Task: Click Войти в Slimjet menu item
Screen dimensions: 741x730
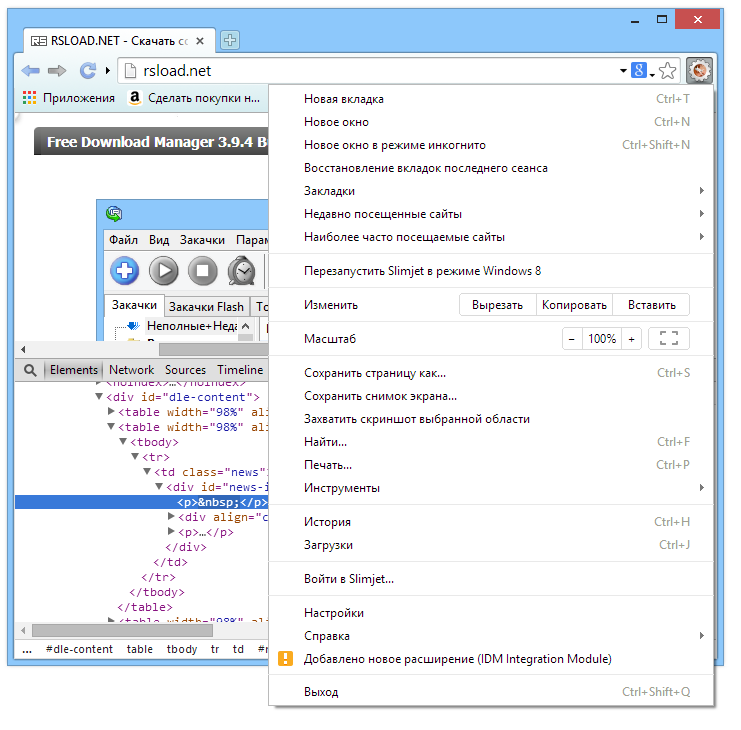Action: click(x=491, y=579)
